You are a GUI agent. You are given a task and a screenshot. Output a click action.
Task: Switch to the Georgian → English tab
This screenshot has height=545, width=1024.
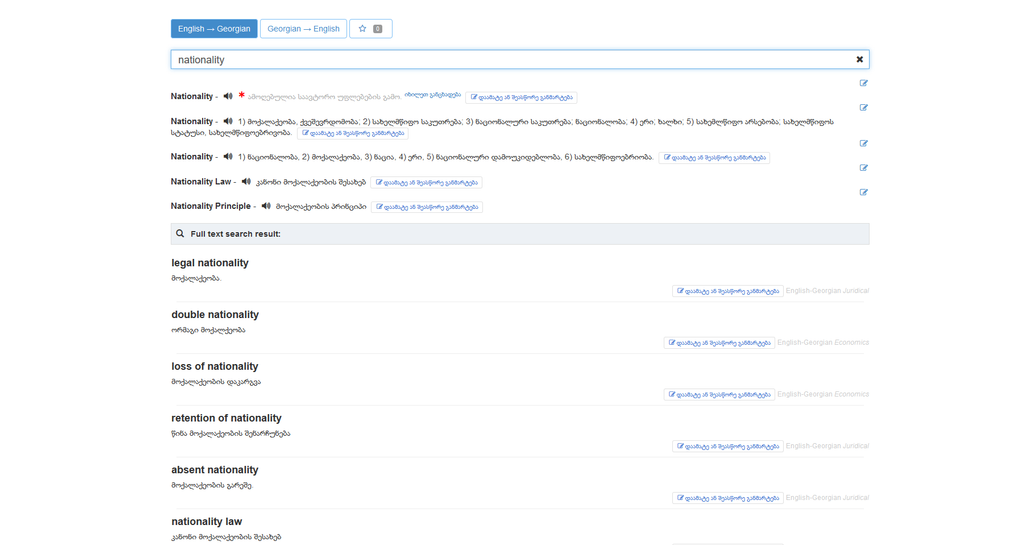[303, 29]
